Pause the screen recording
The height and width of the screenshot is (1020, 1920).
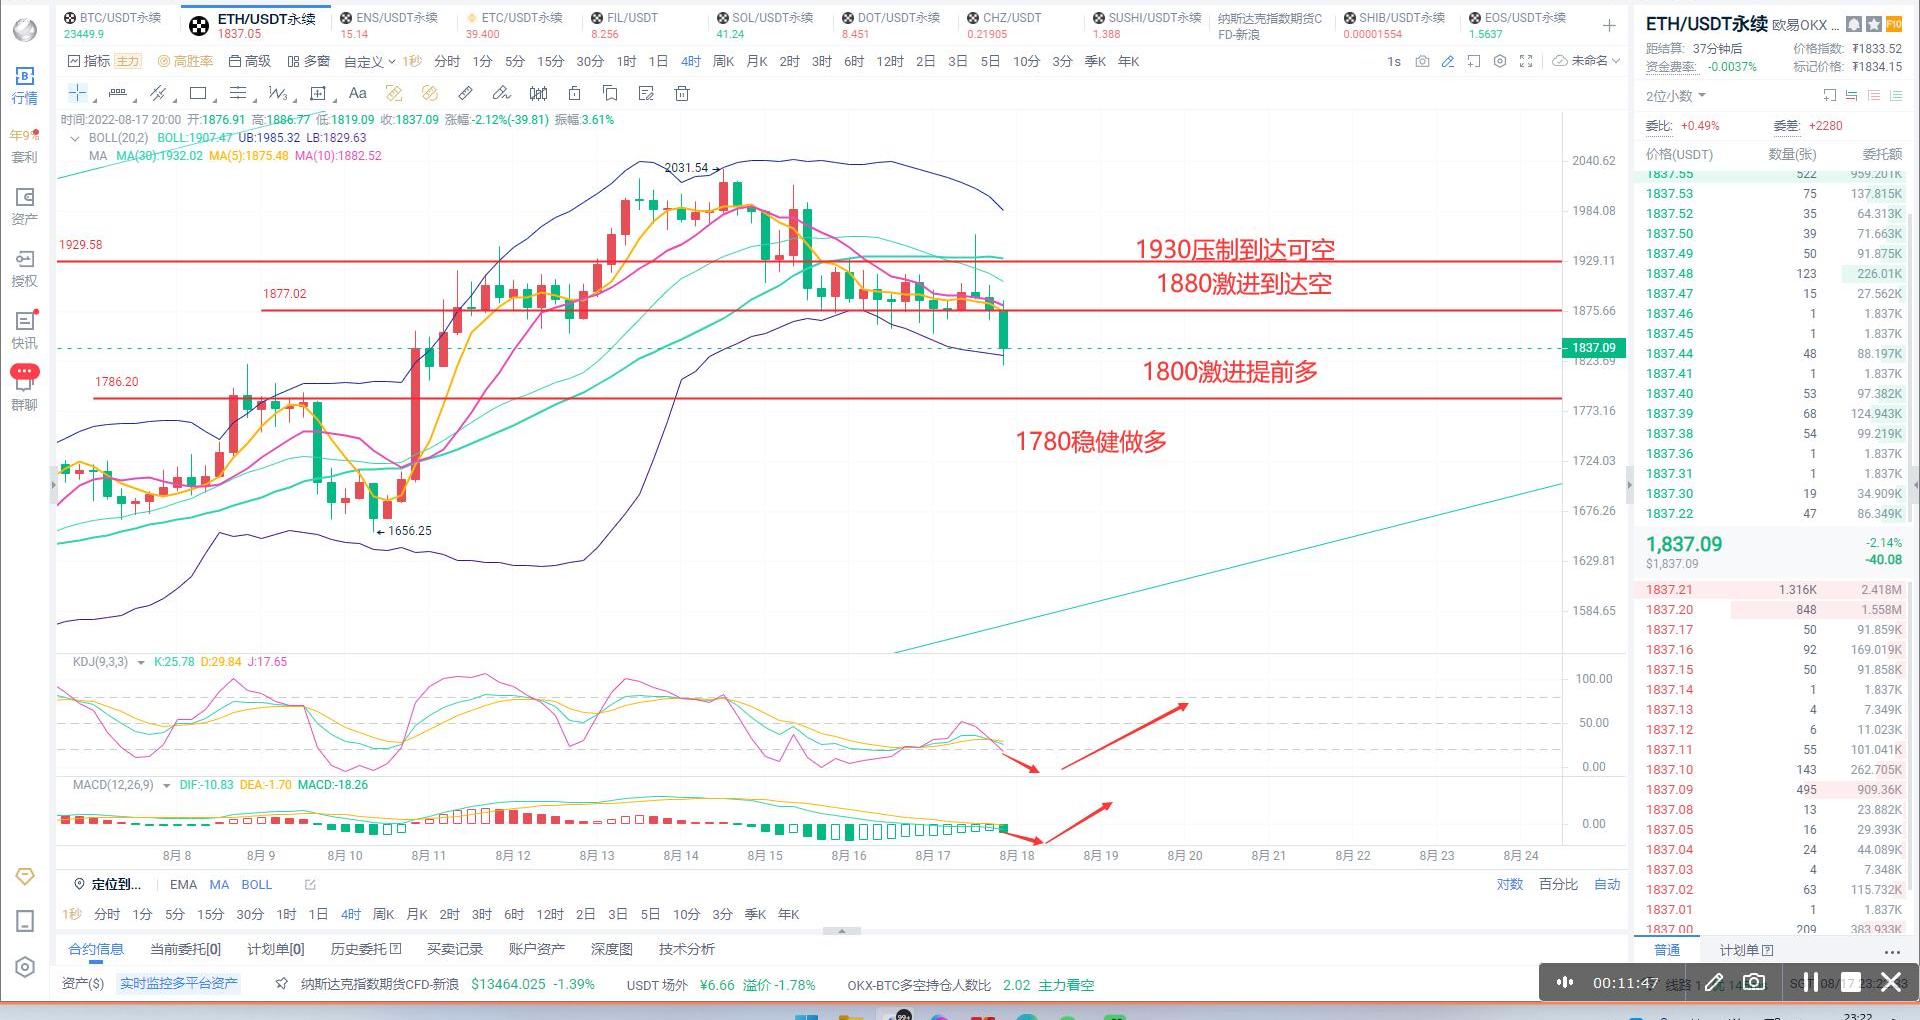1810,982
